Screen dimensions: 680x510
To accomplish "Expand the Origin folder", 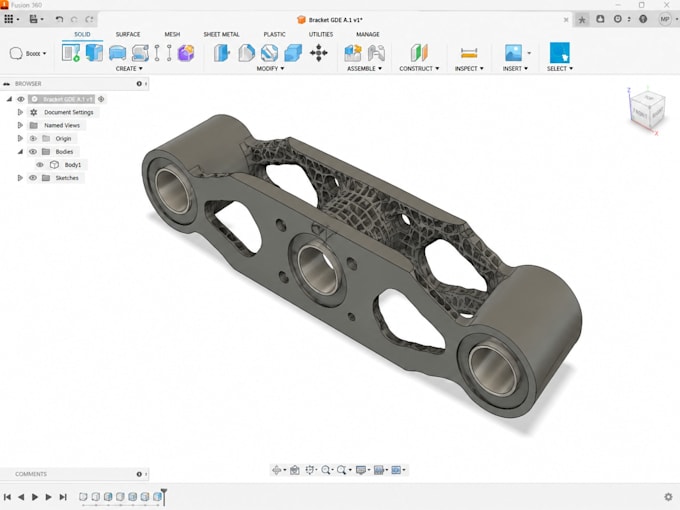I will pos(20,138).
